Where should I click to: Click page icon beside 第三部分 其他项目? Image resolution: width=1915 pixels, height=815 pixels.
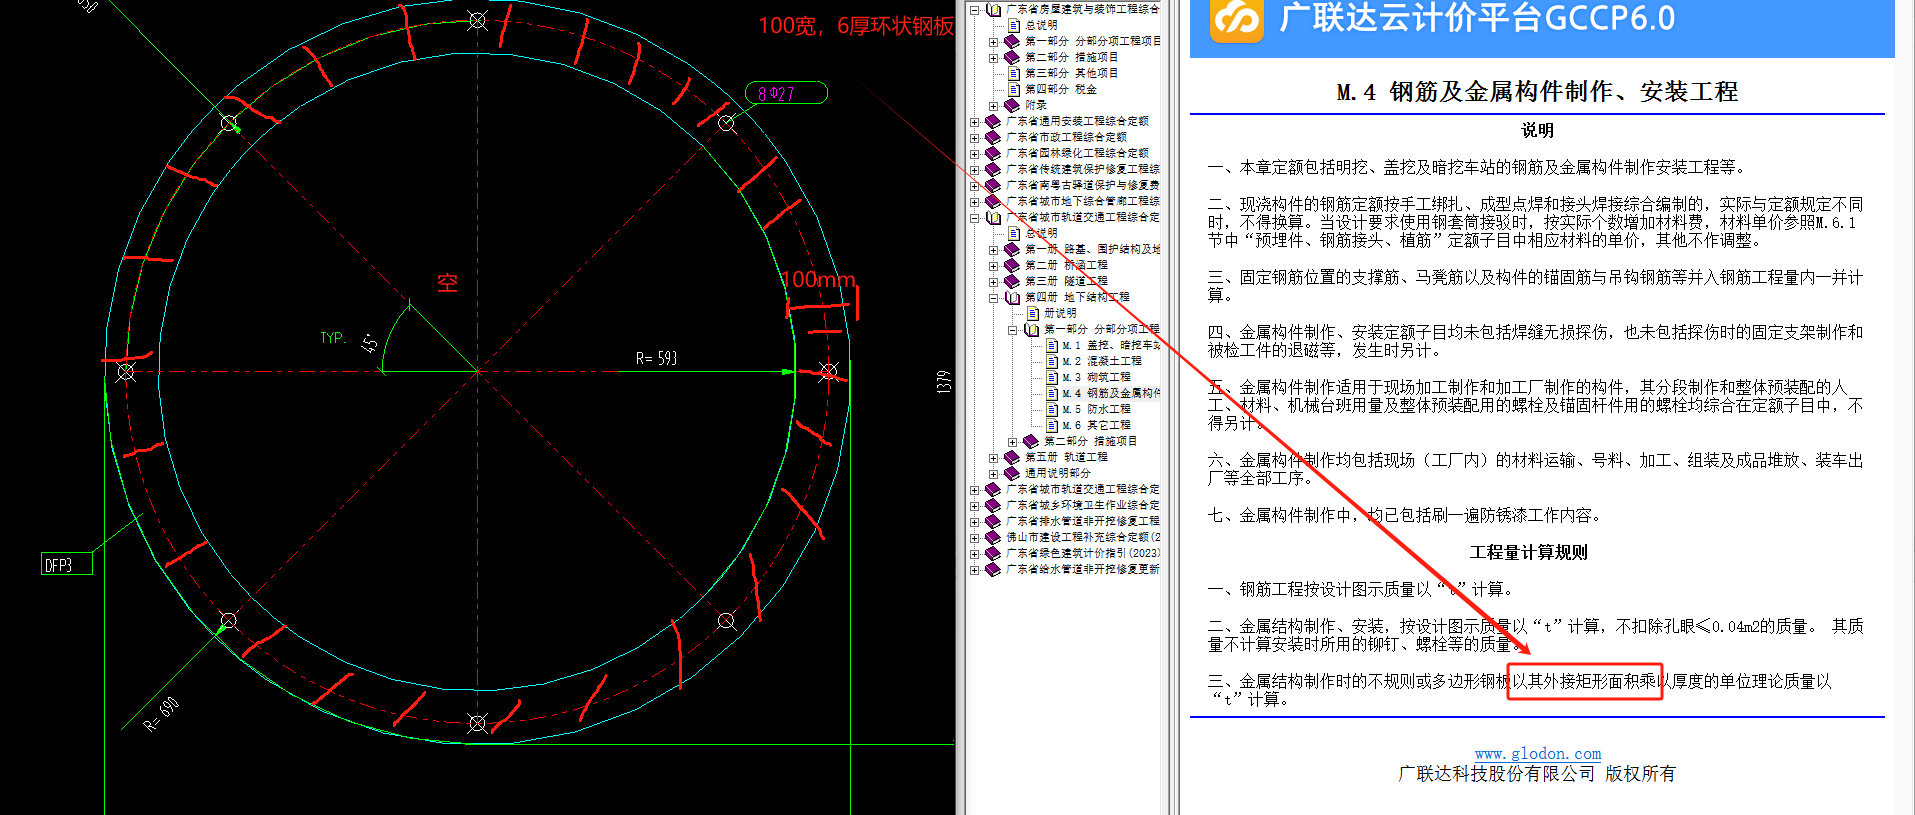point(1014,73)
